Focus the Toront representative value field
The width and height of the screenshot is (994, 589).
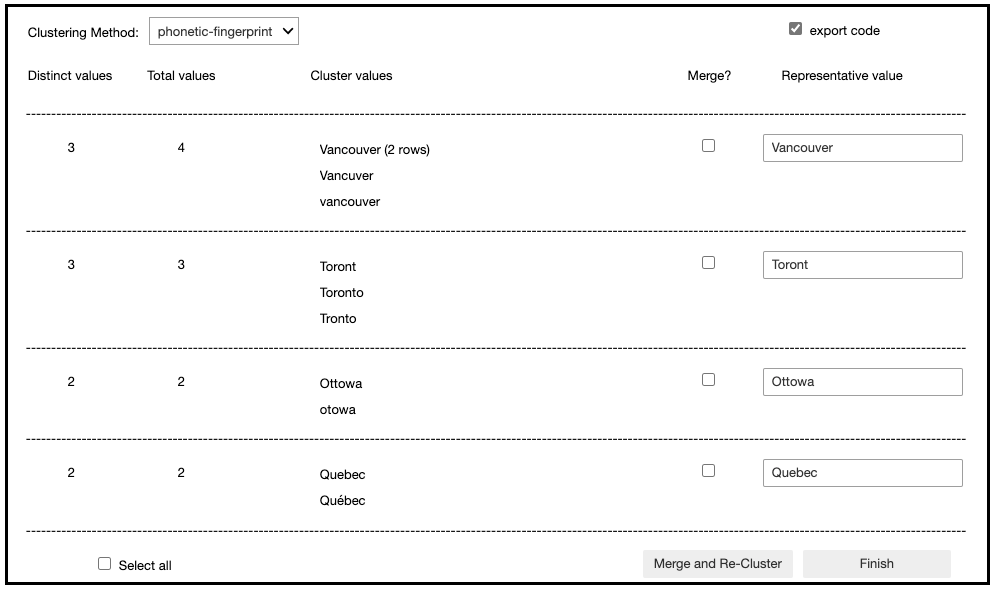[x=863, y=265]
